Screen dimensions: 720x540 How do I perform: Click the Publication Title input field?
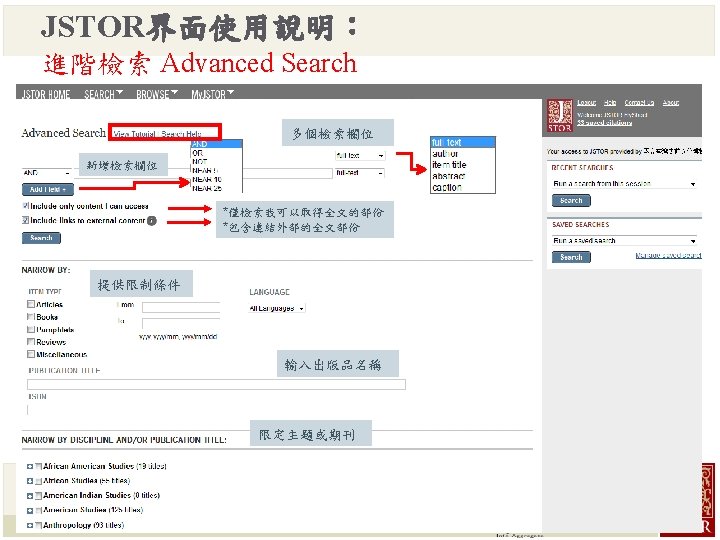pos(216,384)
